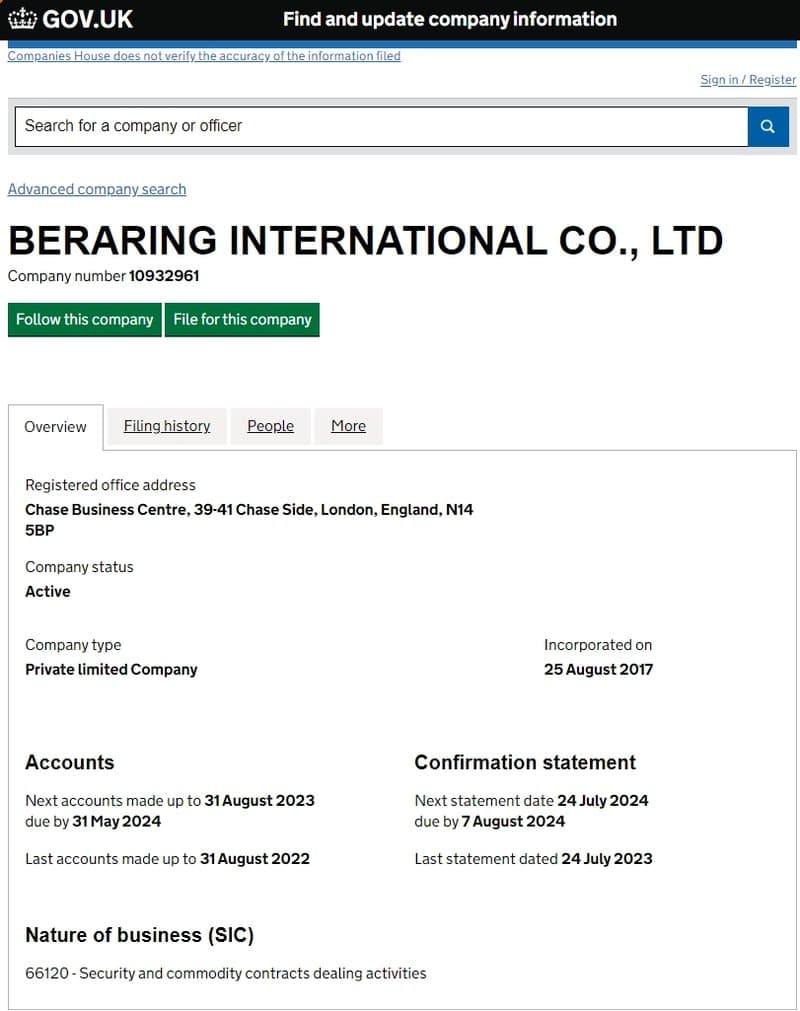This screenshot has height=1011, width=800.
Task: Open the People tab
Action: coord(270,426)
